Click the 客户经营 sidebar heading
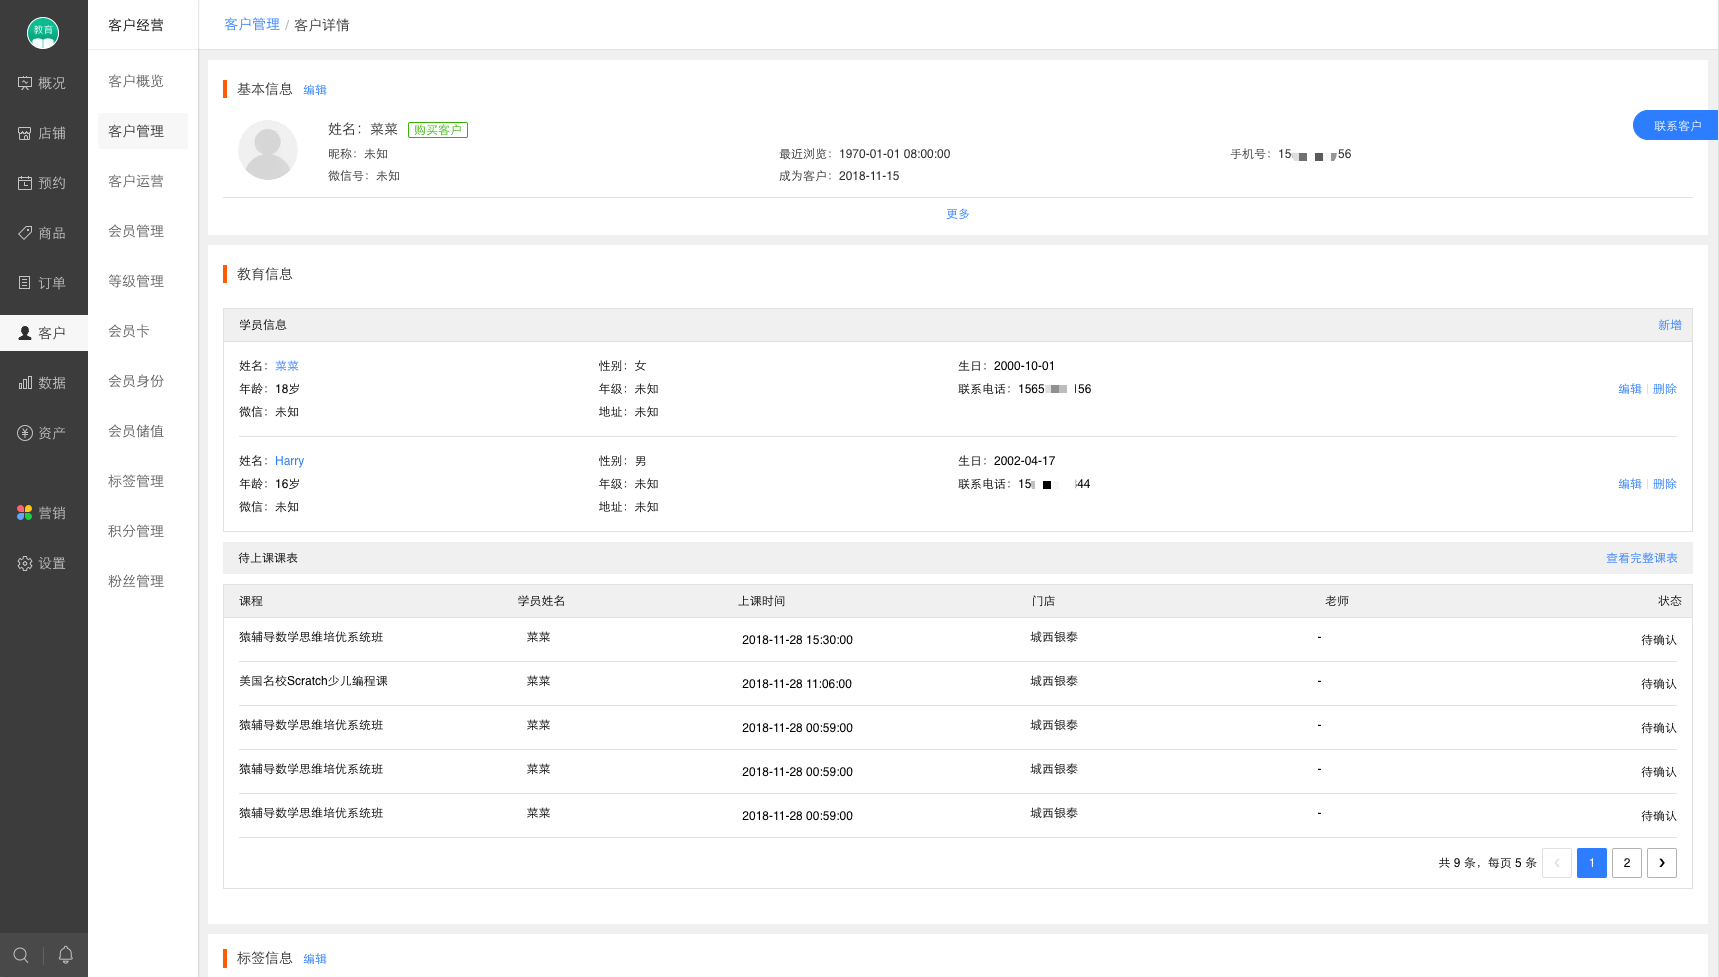Viewport: 1719px width, 977px height. click(136, 25)
